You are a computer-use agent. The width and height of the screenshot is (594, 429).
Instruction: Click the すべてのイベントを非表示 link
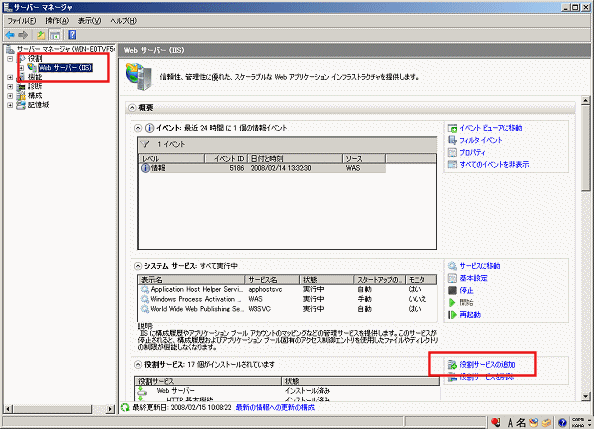pyautogui.click(x=494, y=164)
